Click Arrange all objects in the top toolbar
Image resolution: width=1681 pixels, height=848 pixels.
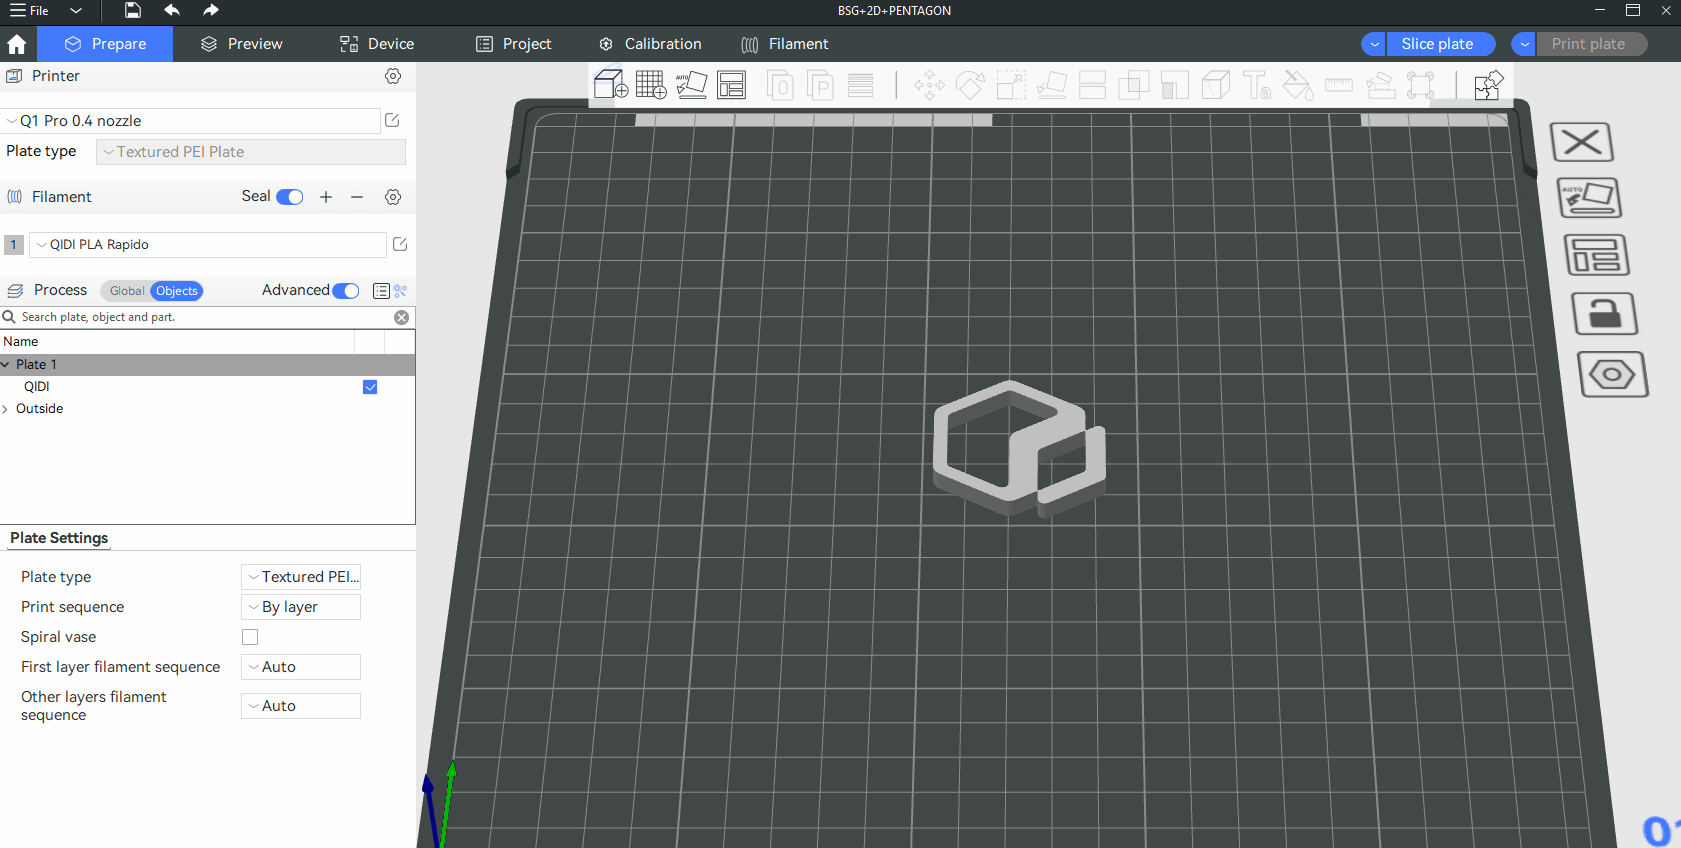732,85
